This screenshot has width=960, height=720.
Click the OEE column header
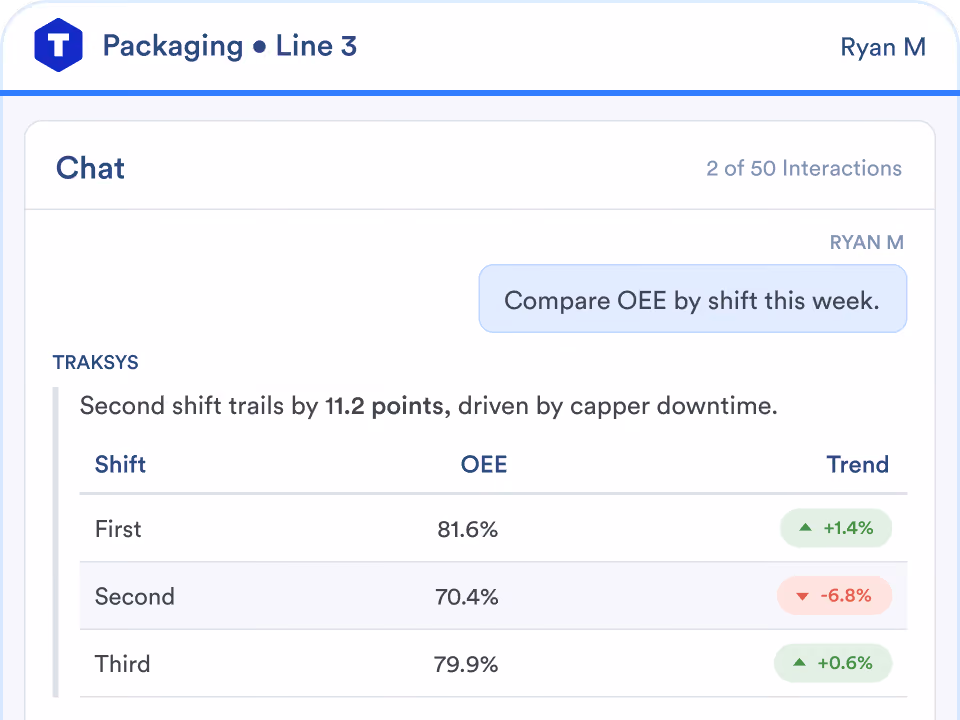click(x=484, y=465)
